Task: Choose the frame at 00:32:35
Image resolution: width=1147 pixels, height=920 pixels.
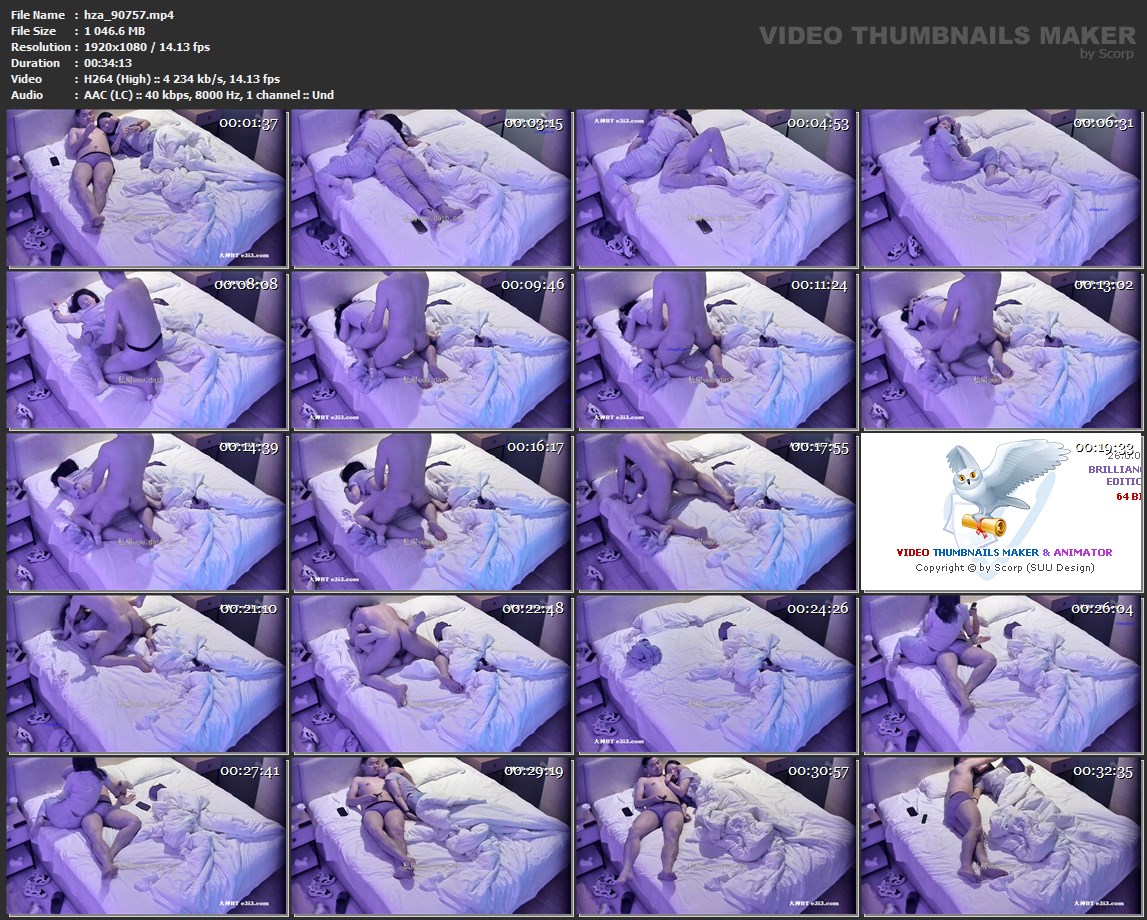Action: [1001, 836]
